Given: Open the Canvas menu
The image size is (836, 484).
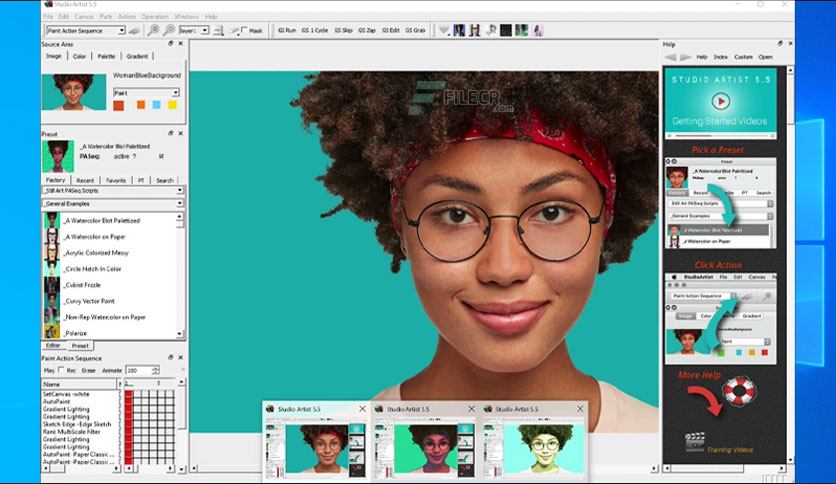Looking at the screenshot, I should click(84, 17).
